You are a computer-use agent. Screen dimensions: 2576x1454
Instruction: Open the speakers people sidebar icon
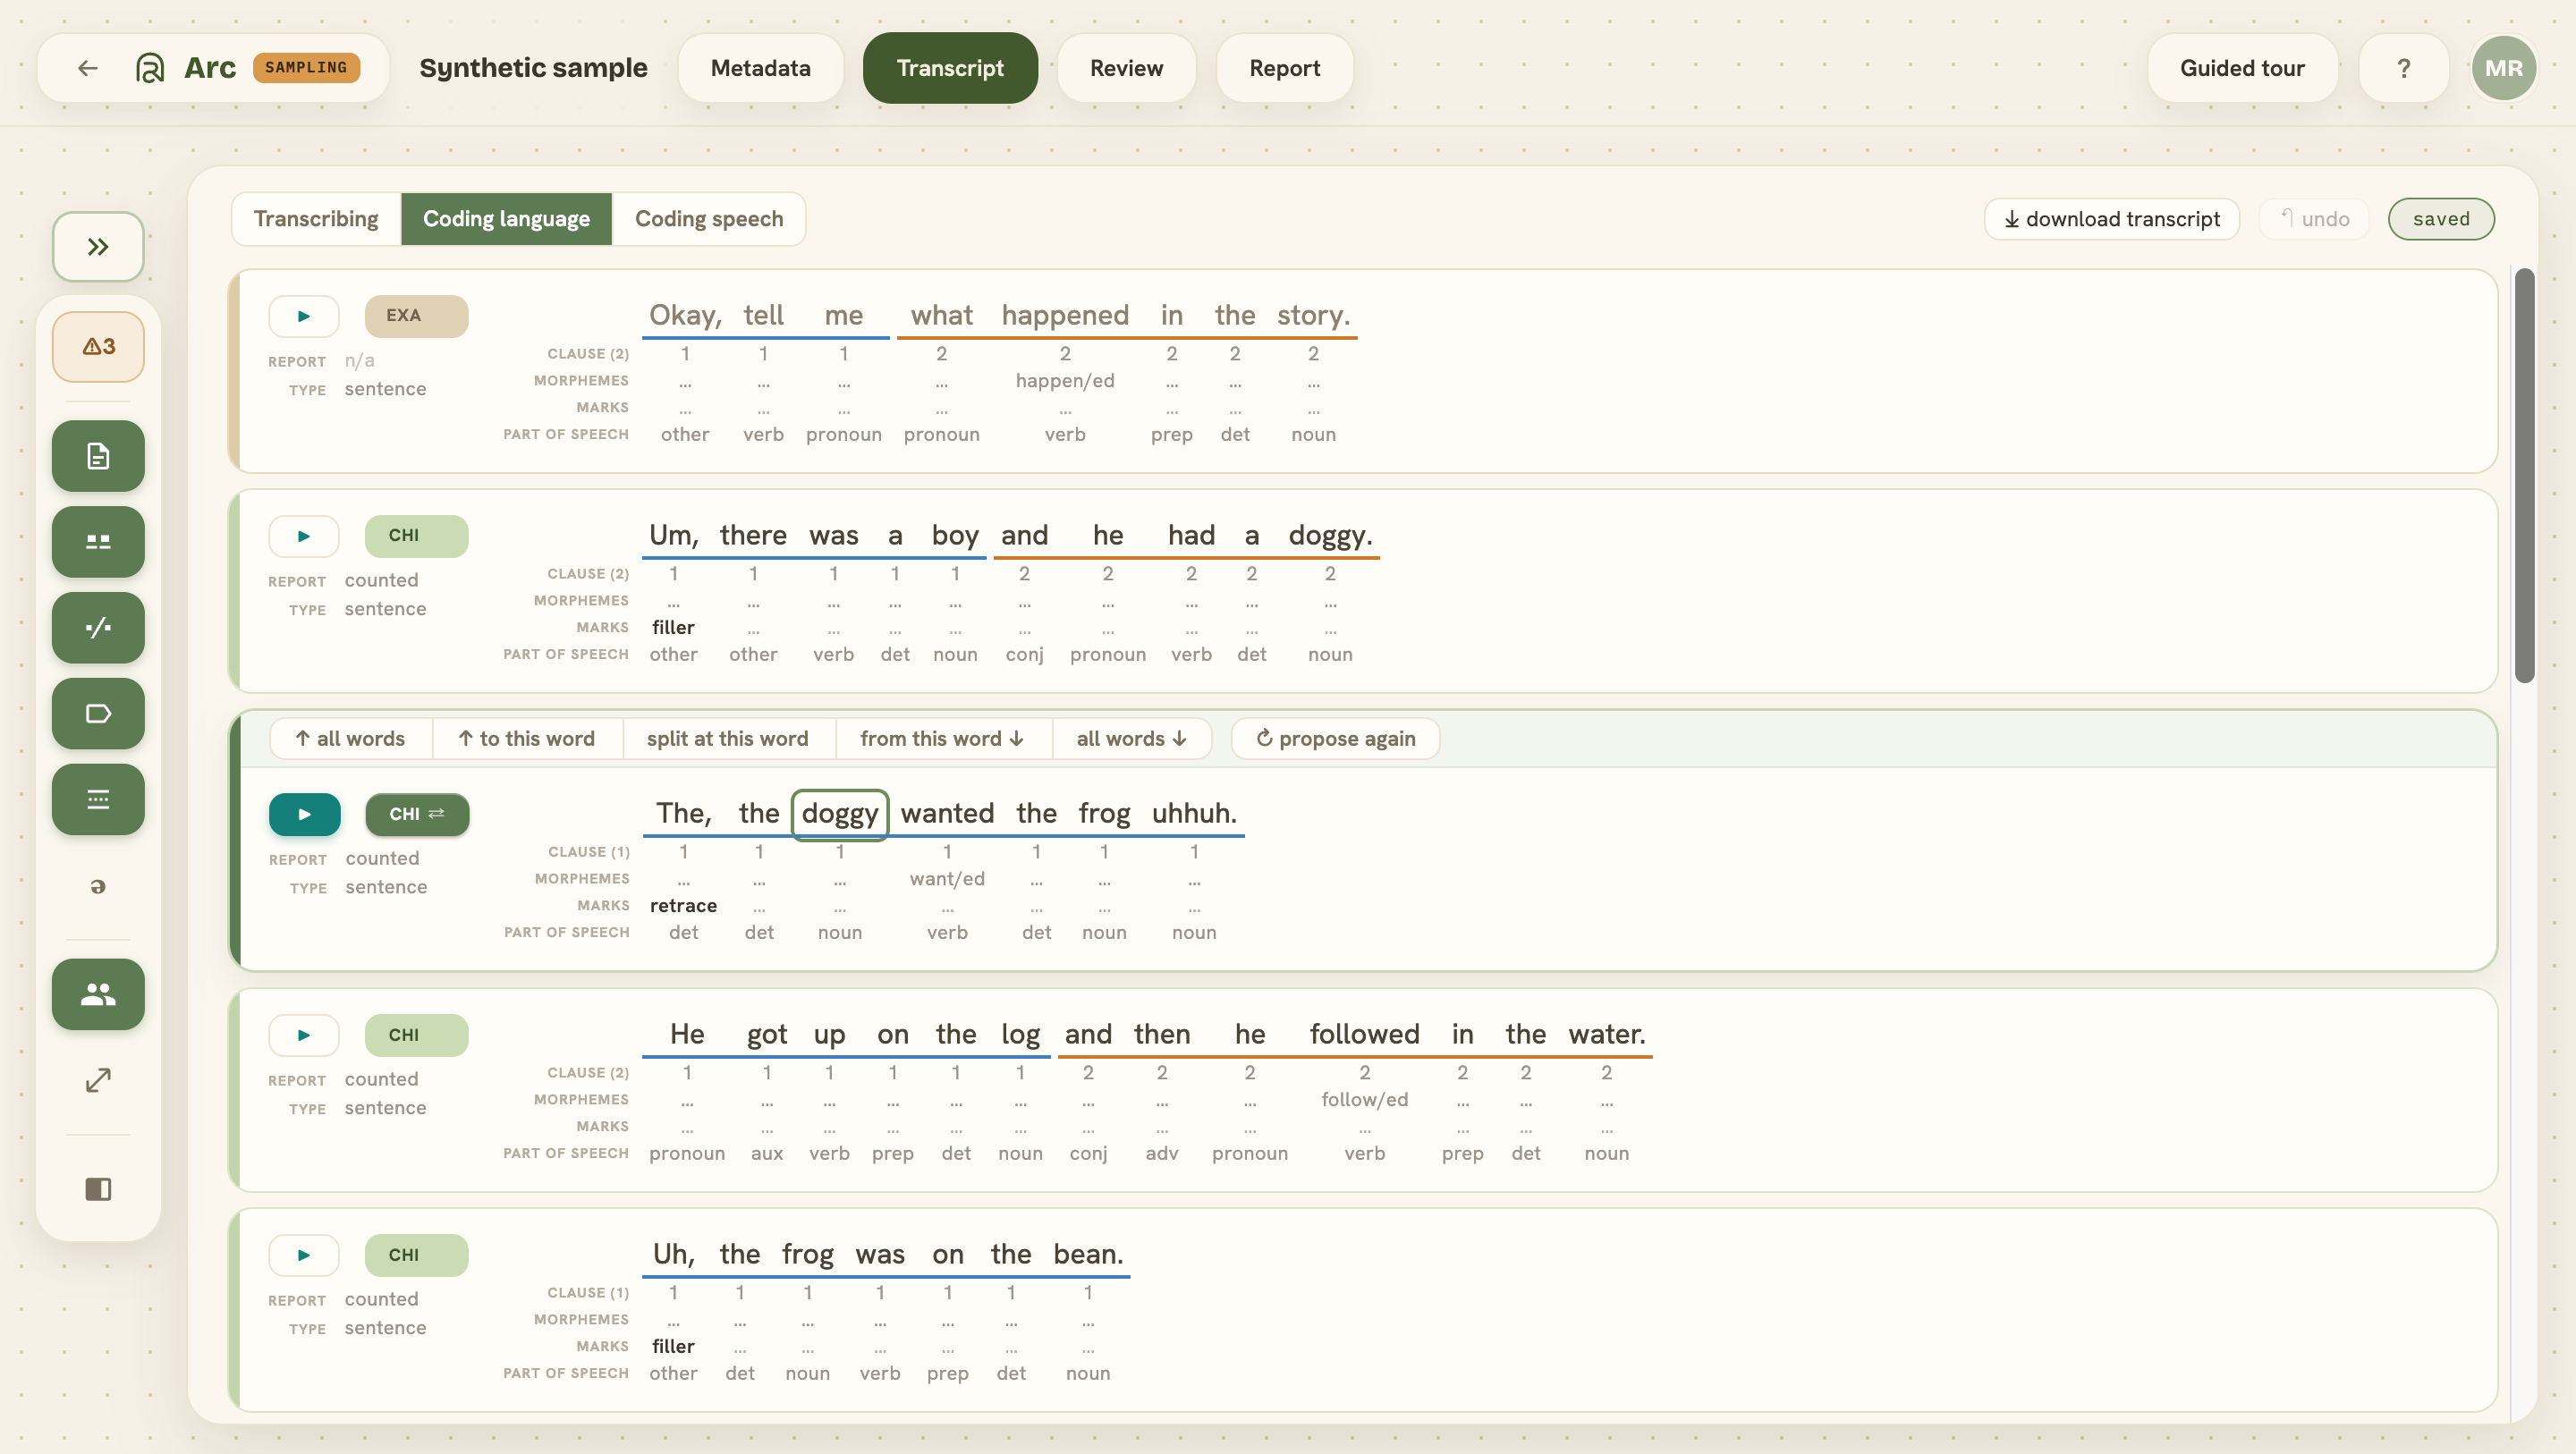point(98,995)
